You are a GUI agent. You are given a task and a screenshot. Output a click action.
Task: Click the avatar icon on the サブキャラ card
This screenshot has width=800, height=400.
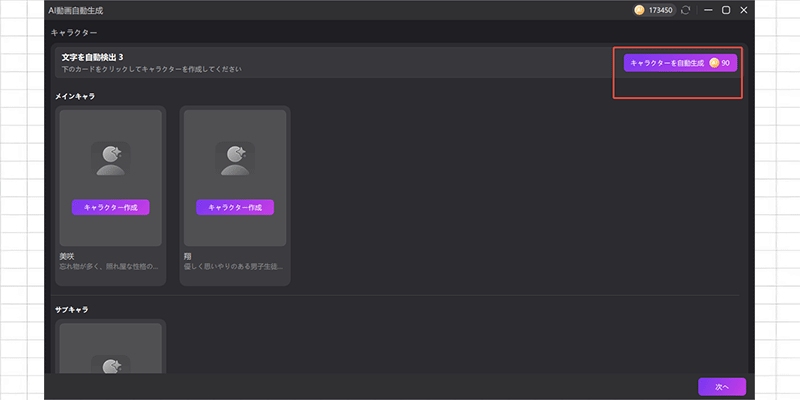[x=110, y=362]
